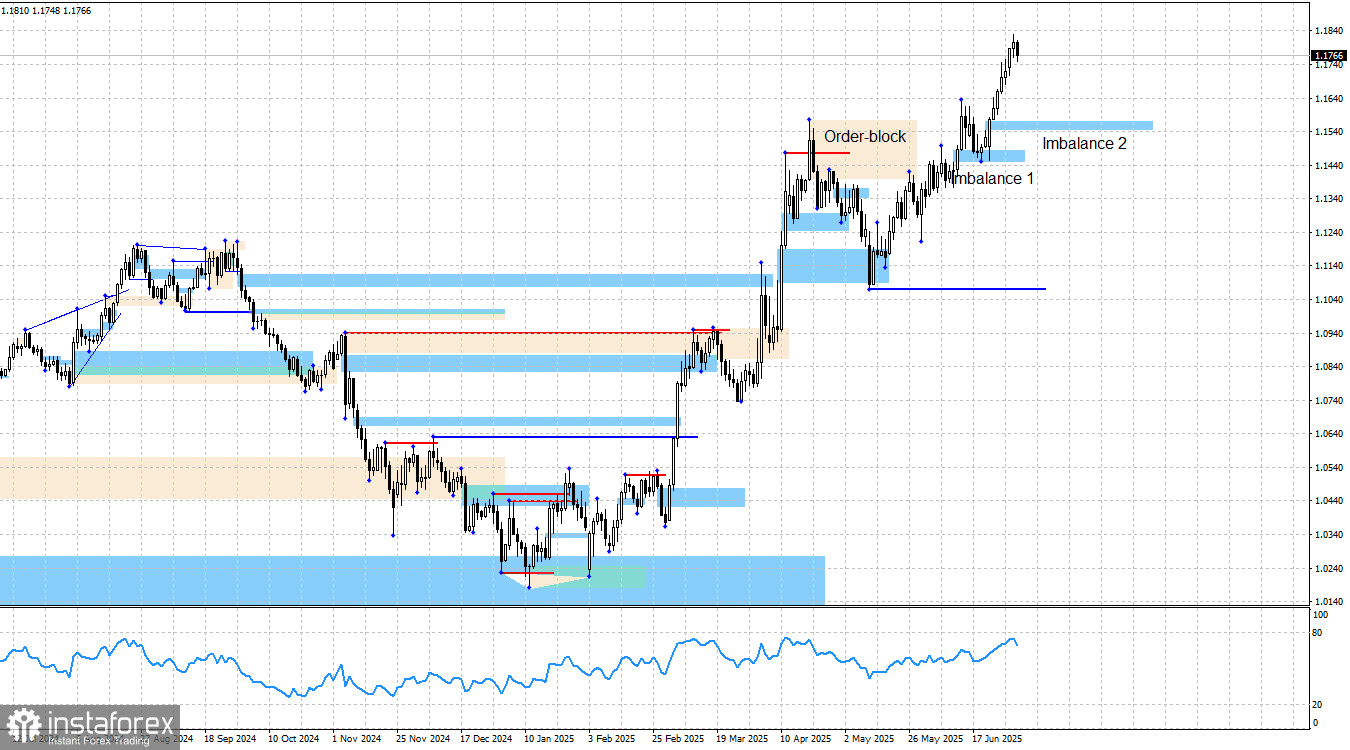Screen dimensions: 1350x750
Task: Click the indicator scale label 80
Action: 1318,634
